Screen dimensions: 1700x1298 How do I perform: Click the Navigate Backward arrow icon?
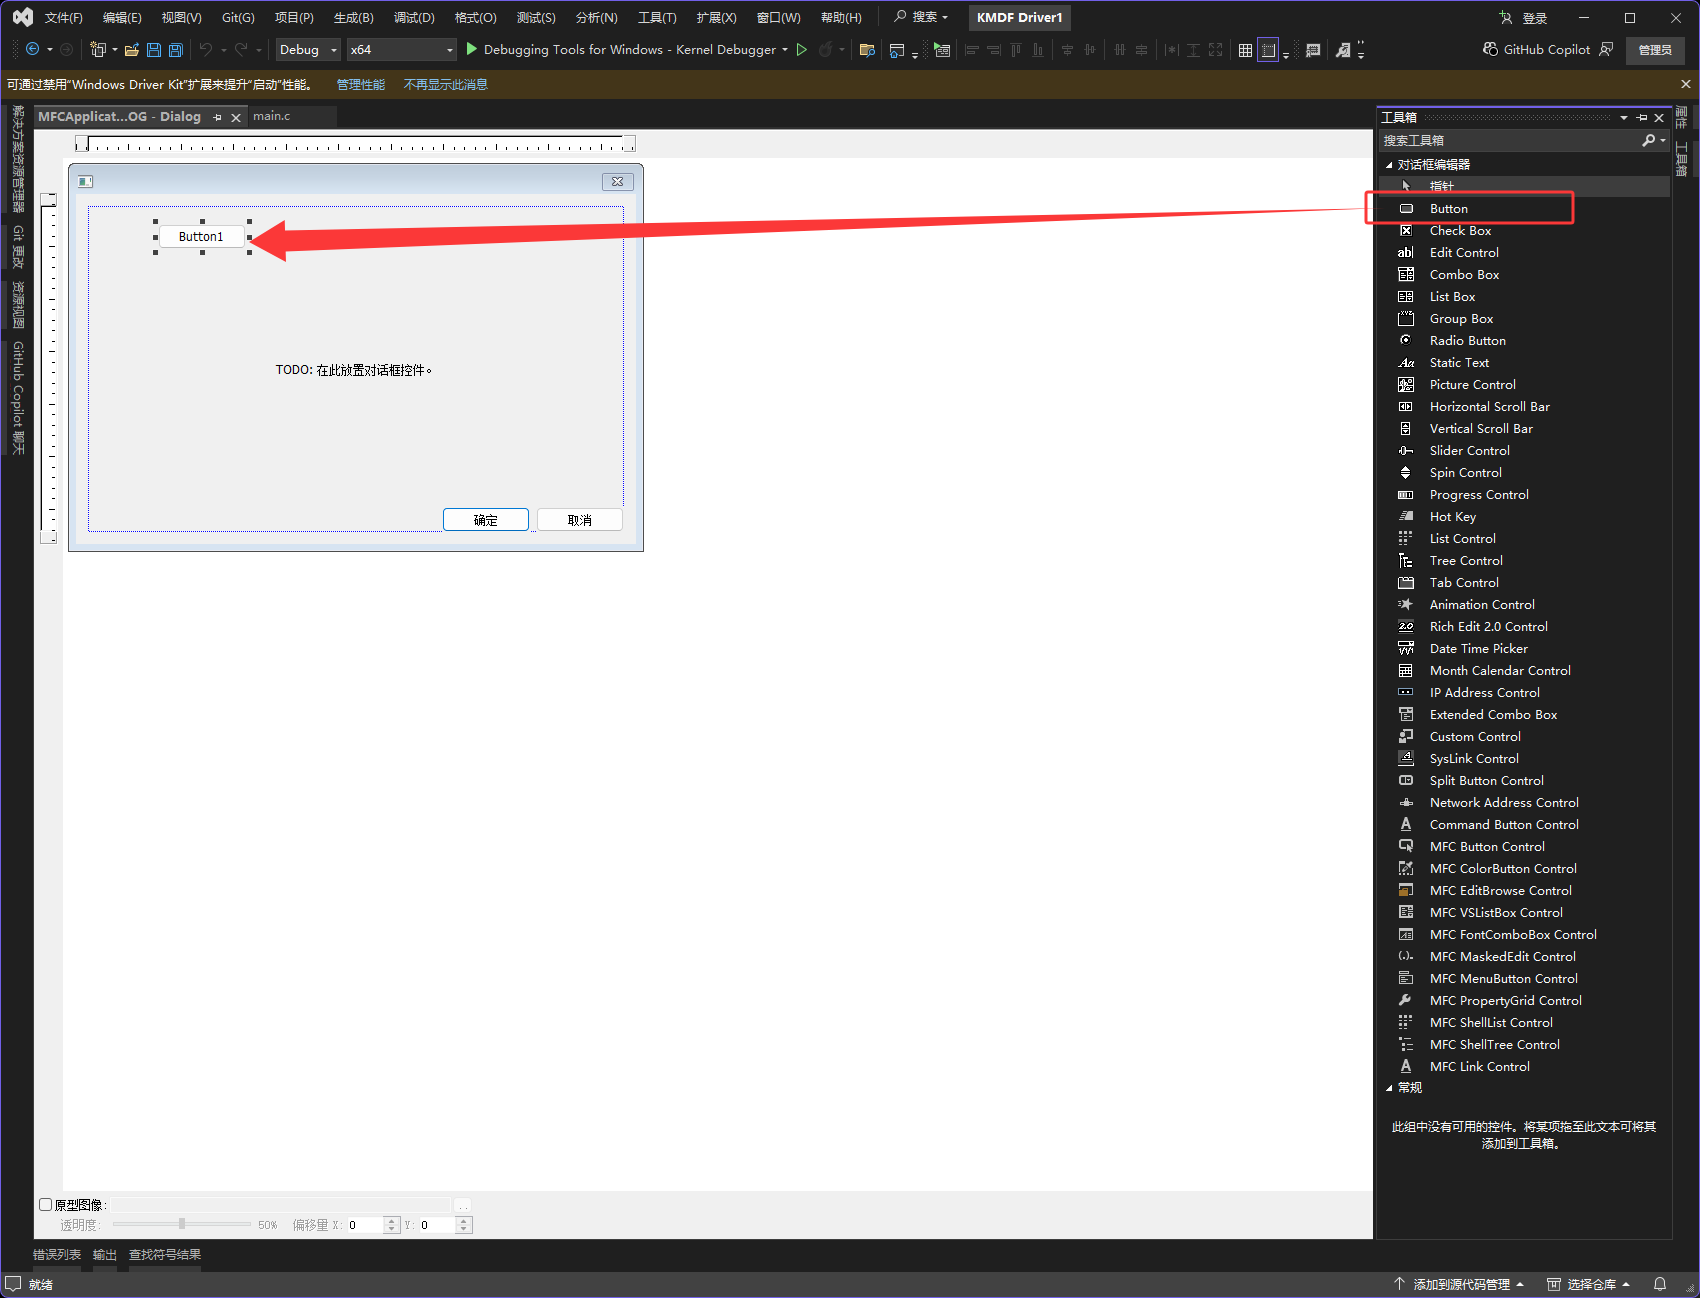pos(32,49)
